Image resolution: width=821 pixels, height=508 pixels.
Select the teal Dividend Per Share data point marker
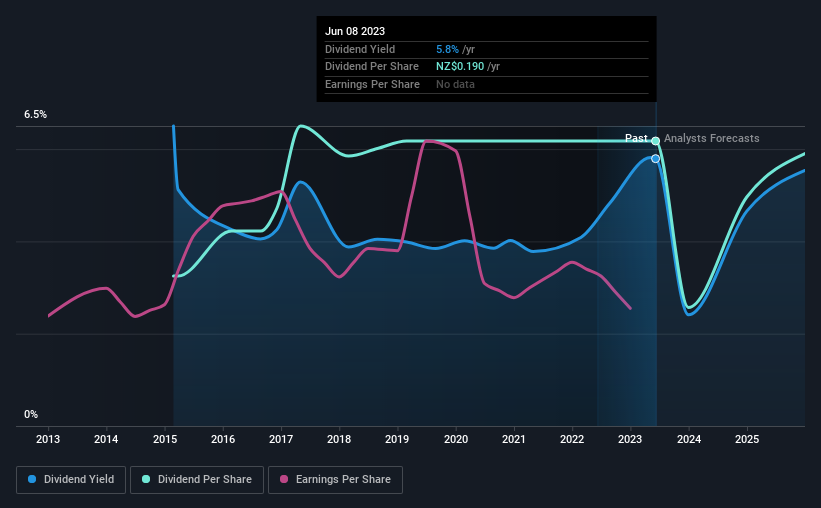click(656, 141)
